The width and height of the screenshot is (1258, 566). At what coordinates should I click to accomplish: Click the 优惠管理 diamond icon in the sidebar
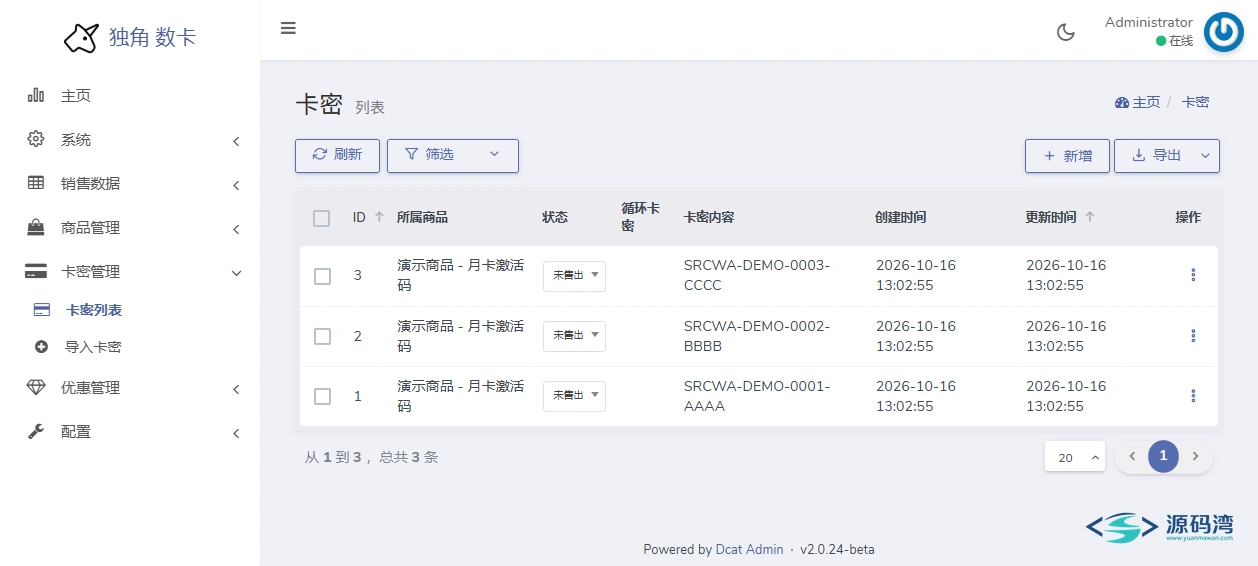click(36, 387)
